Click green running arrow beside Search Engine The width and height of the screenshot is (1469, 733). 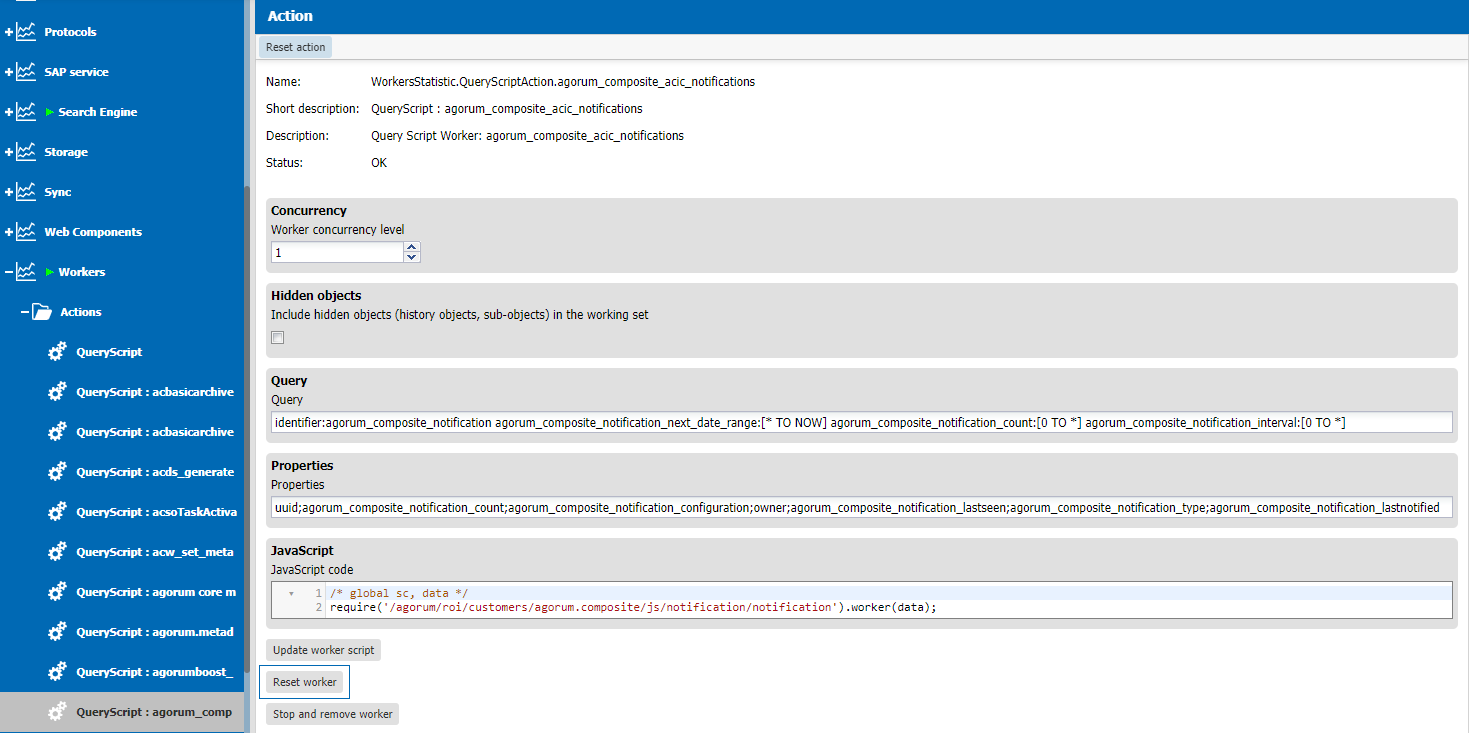[50, 112]
